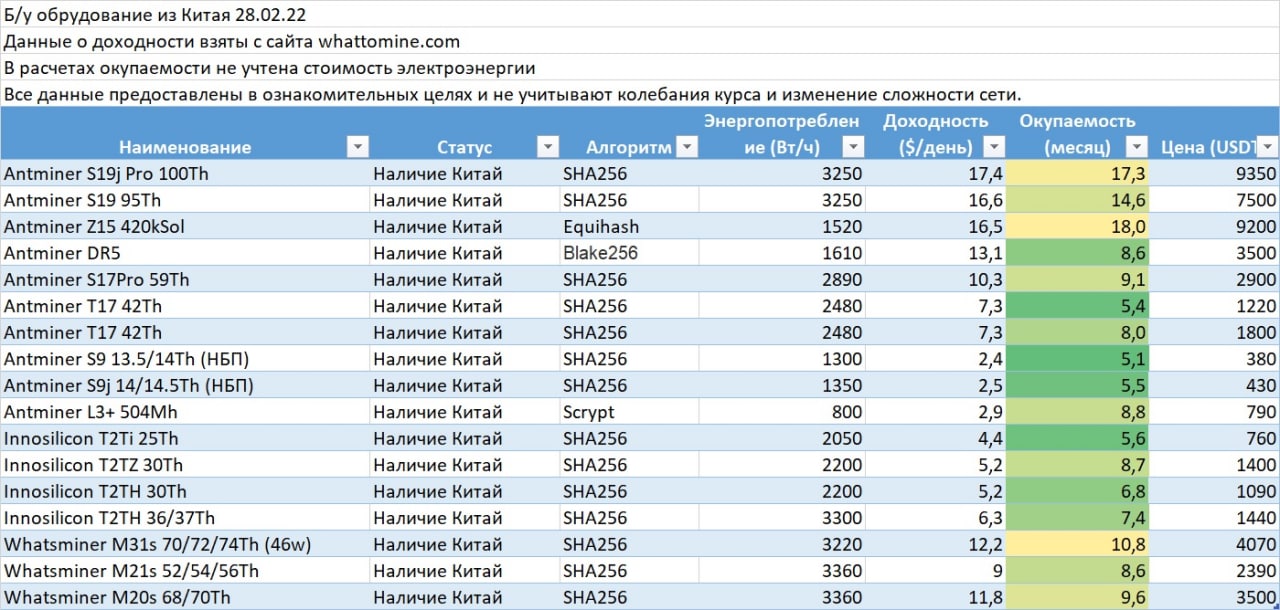Select price cell 380

click(1214, 359)
